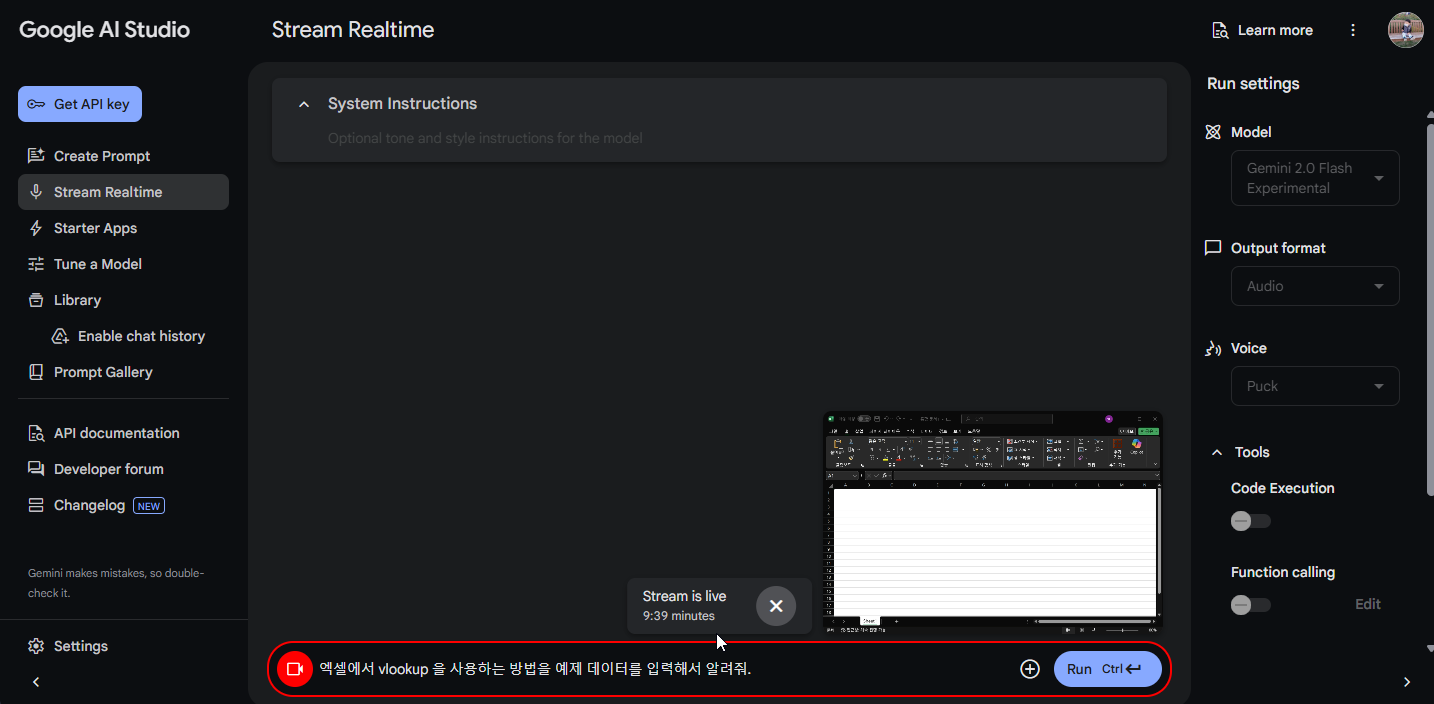This screenshot has width=1434, height=704.
Task: Toggle the Function calling switch
Action: (1250, 605)
